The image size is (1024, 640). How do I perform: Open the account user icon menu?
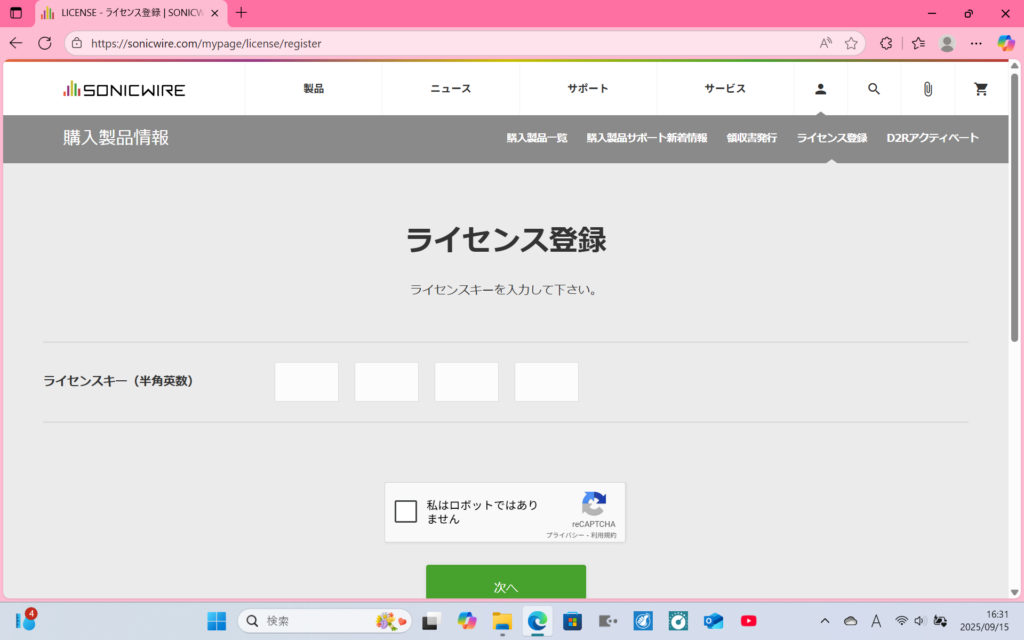coord(820,89)
